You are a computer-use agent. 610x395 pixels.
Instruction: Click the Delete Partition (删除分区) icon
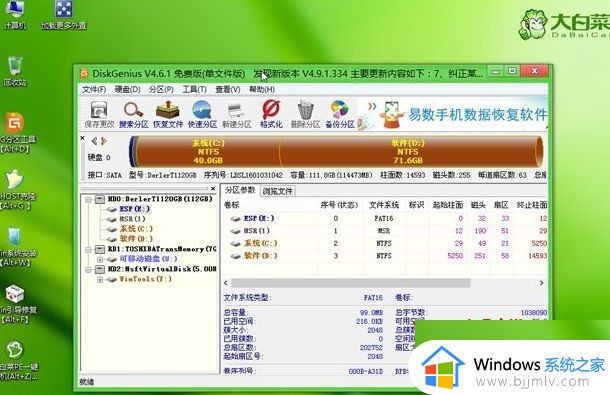[305, 114]
